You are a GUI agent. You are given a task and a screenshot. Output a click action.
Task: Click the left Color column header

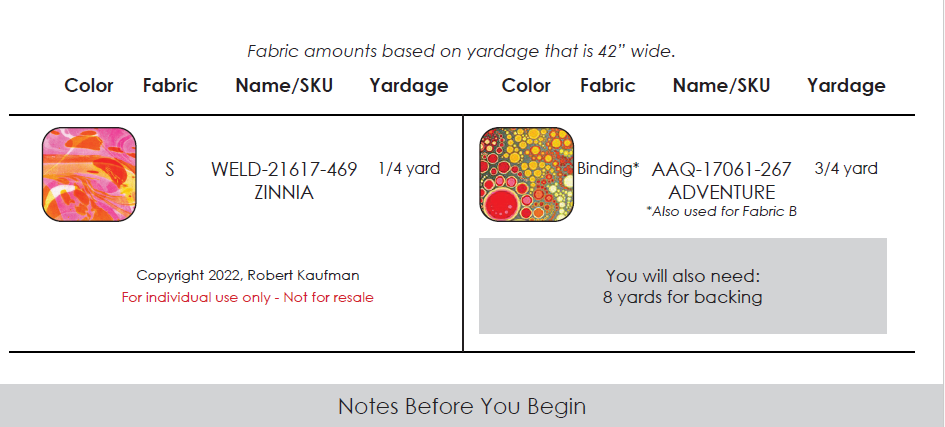pyautogui.click(x=89, y=86)
